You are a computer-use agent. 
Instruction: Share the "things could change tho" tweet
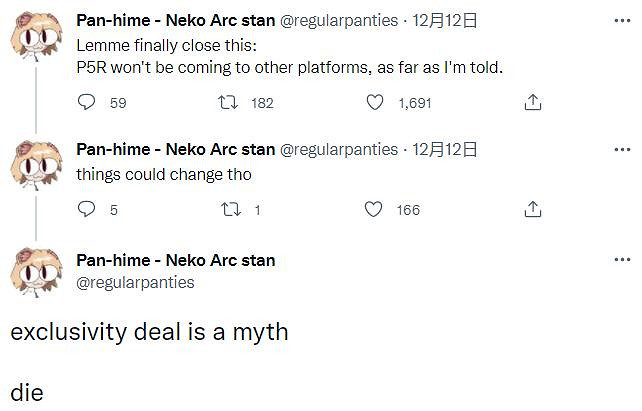tap(533, 209)
